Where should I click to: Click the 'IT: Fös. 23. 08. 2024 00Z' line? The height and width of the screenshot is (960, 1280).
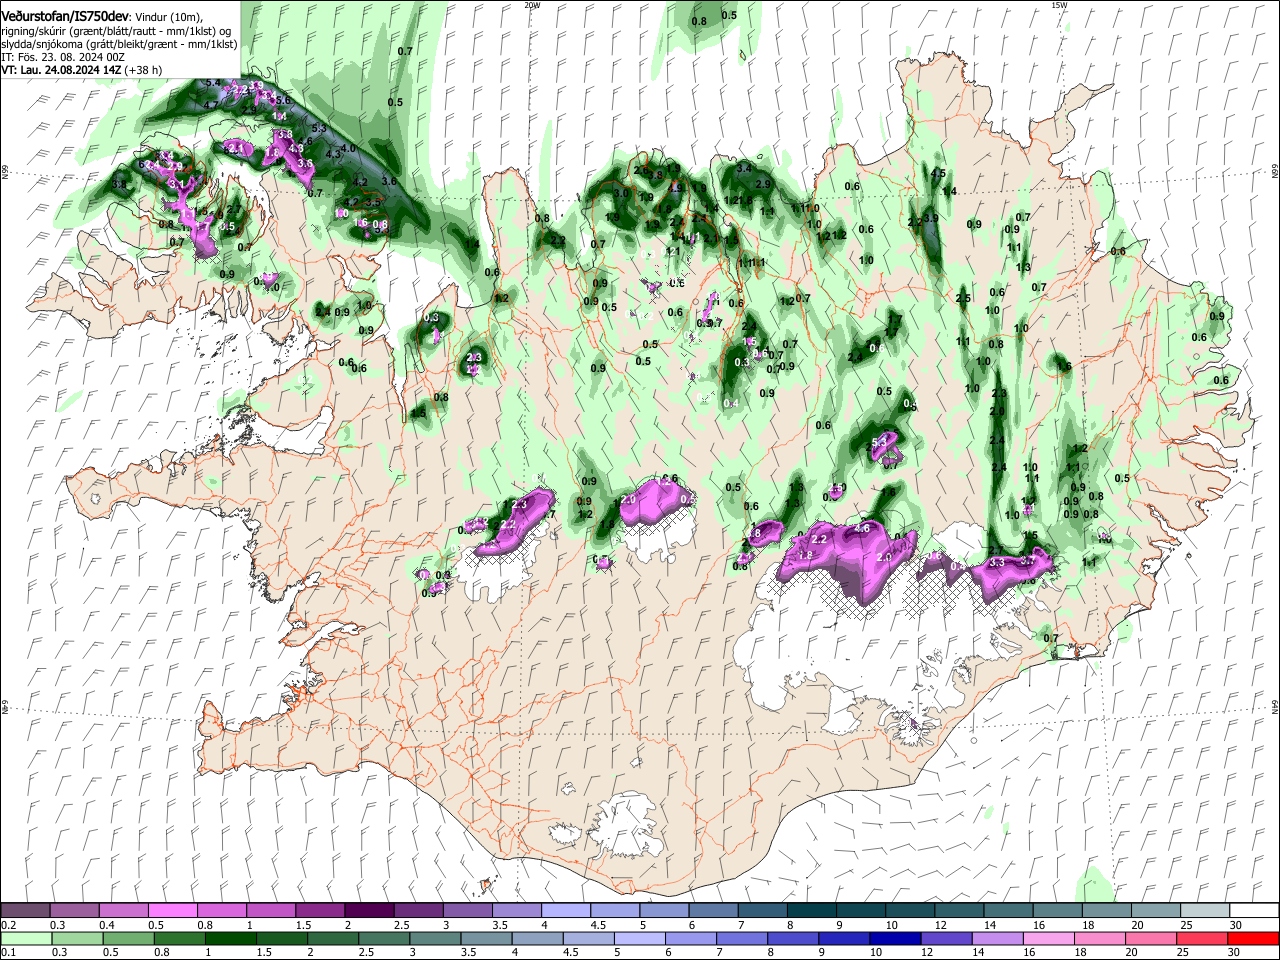pos(63,57)
